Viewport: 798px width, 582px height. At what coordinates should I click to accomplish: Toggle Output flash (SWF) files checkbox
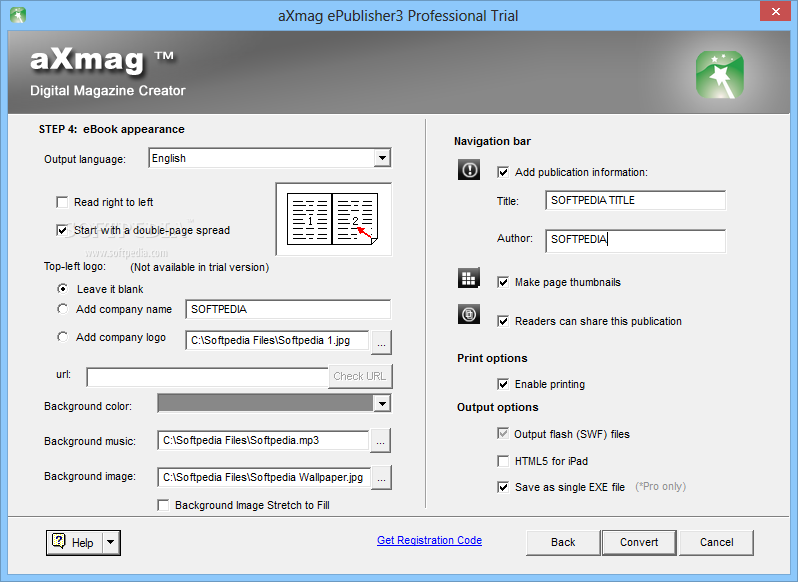[503, 433]
